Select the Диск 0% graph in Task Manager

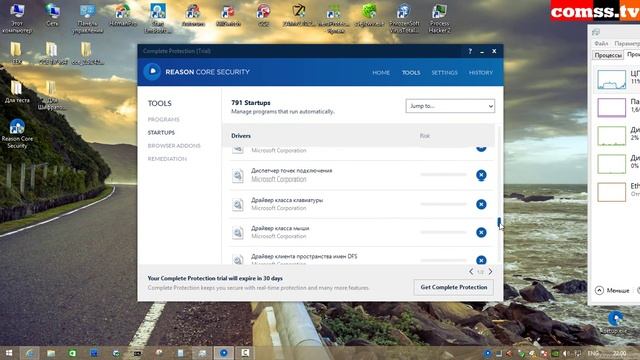point(611,164)
